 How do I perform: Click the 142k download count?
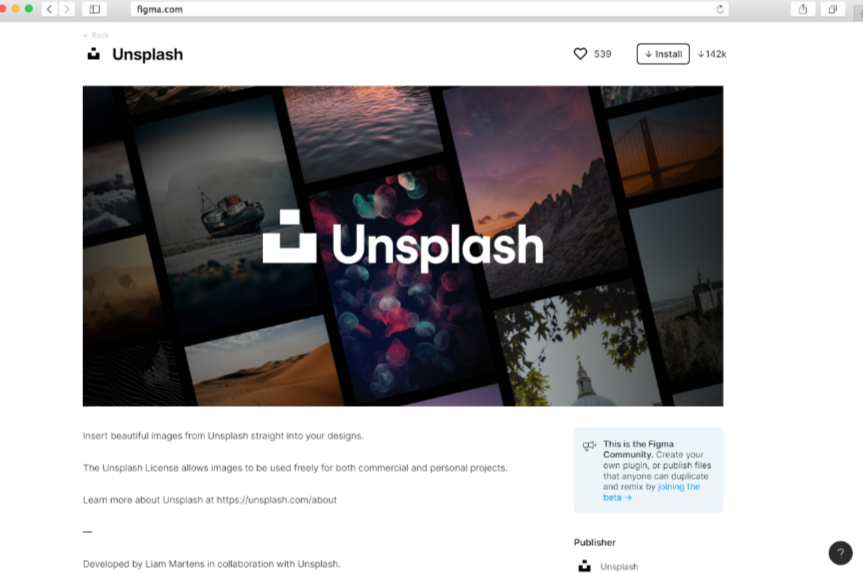click(x=712, y=54)
